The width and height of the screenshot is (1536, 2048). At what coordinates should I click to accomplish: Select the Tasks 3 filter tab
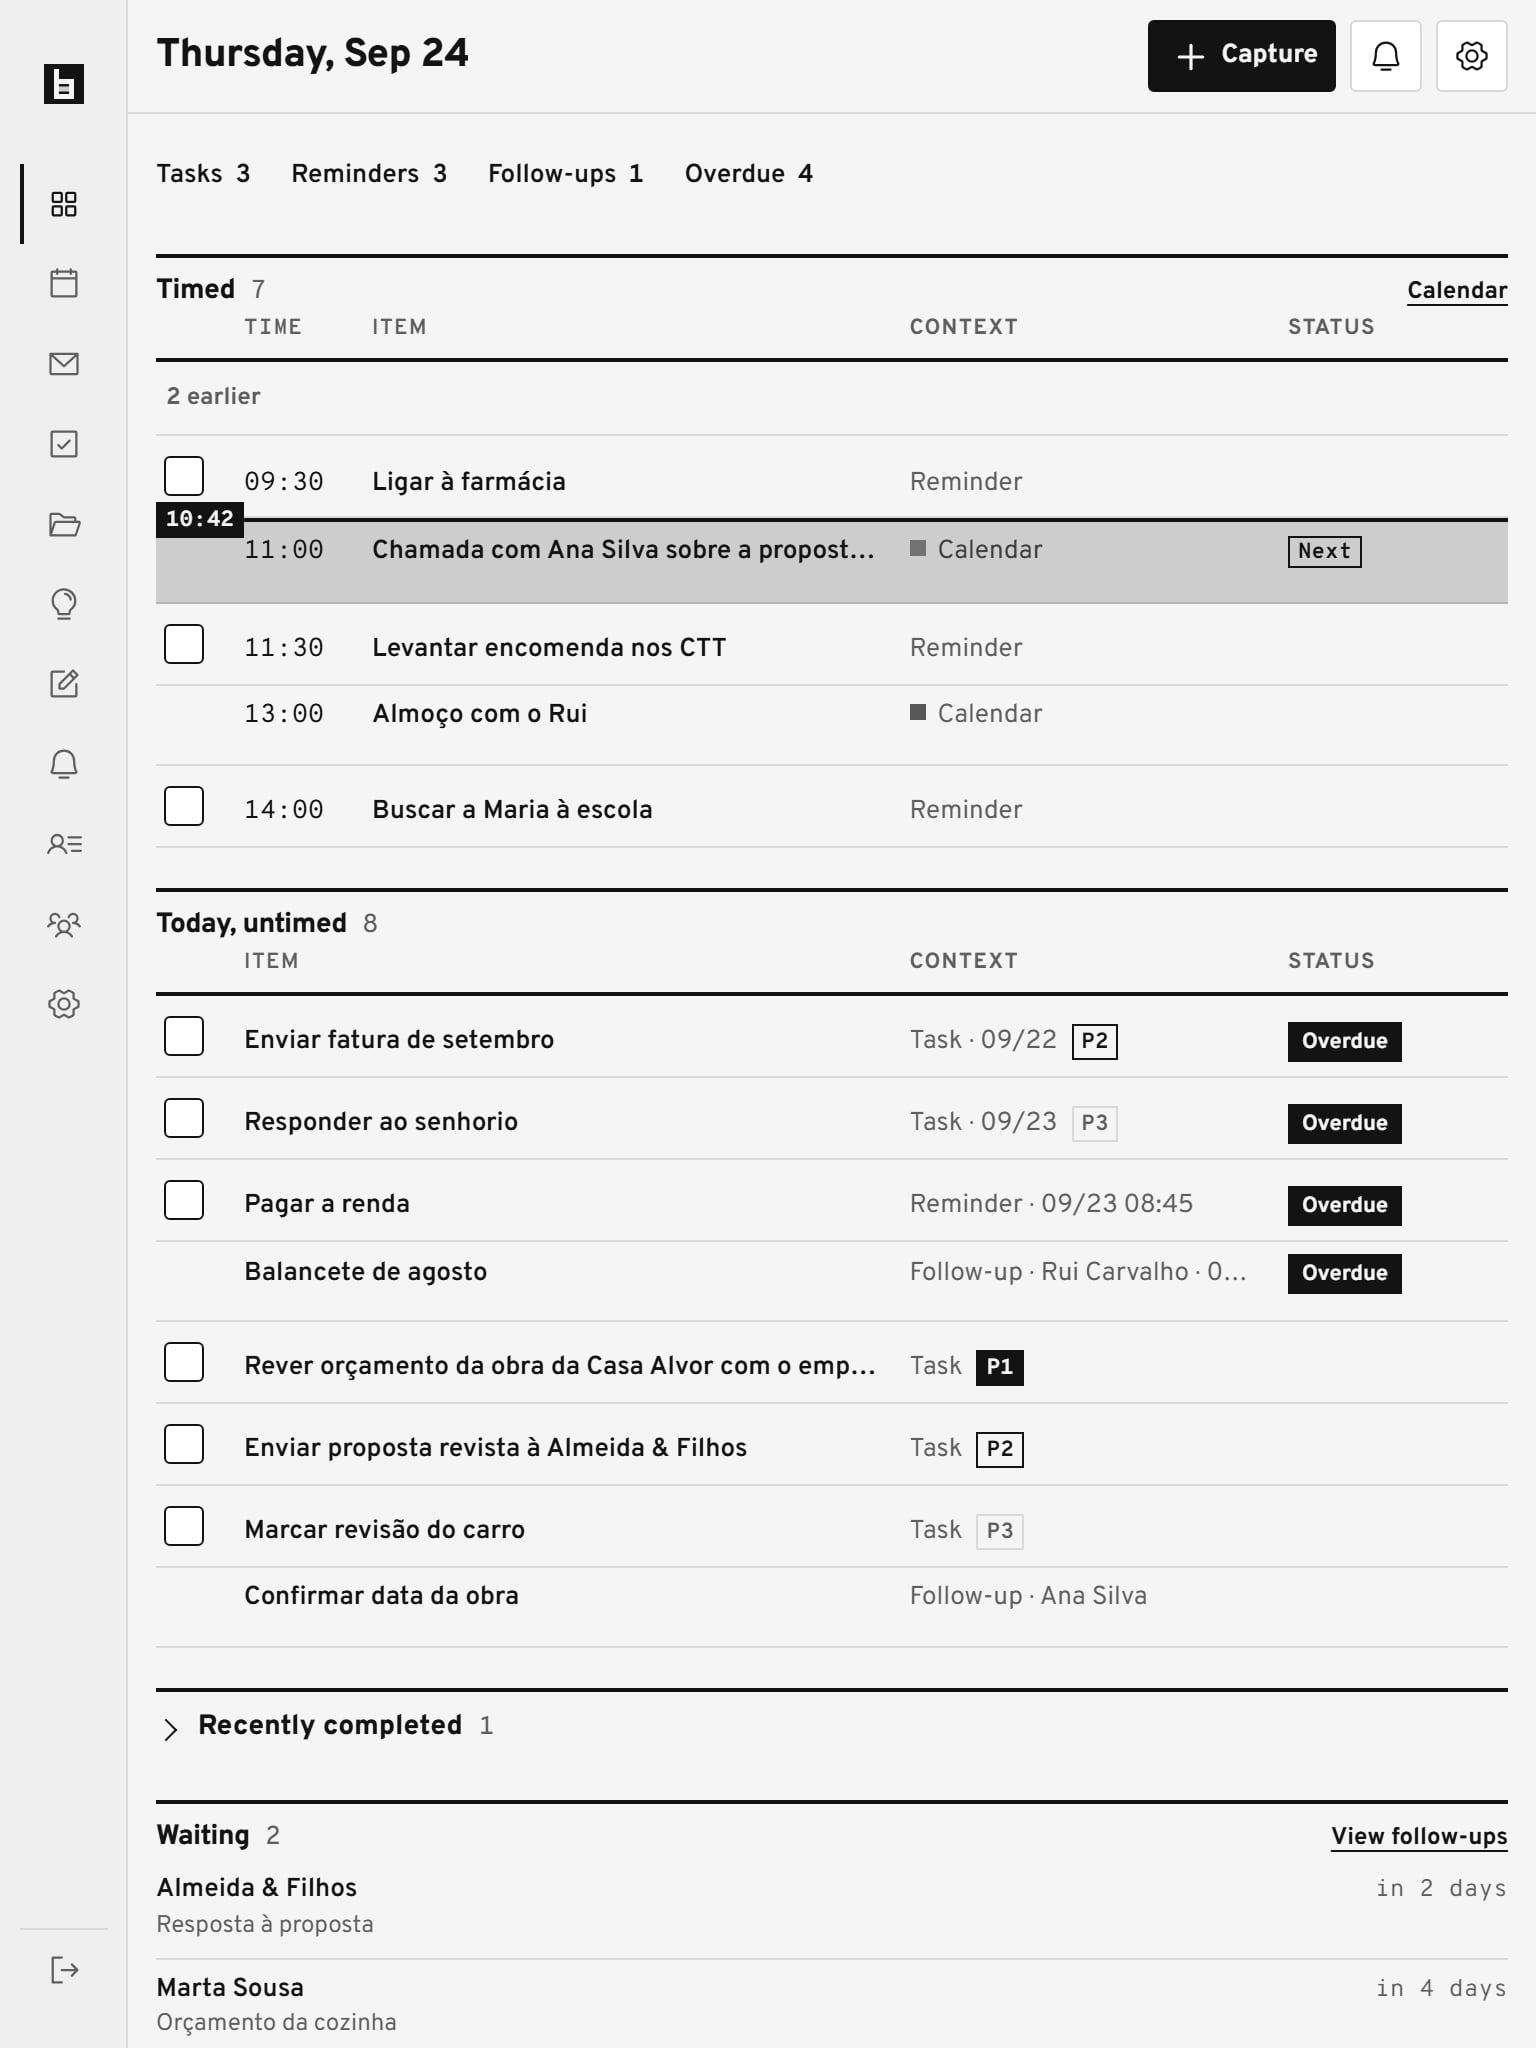coord(203,174)
